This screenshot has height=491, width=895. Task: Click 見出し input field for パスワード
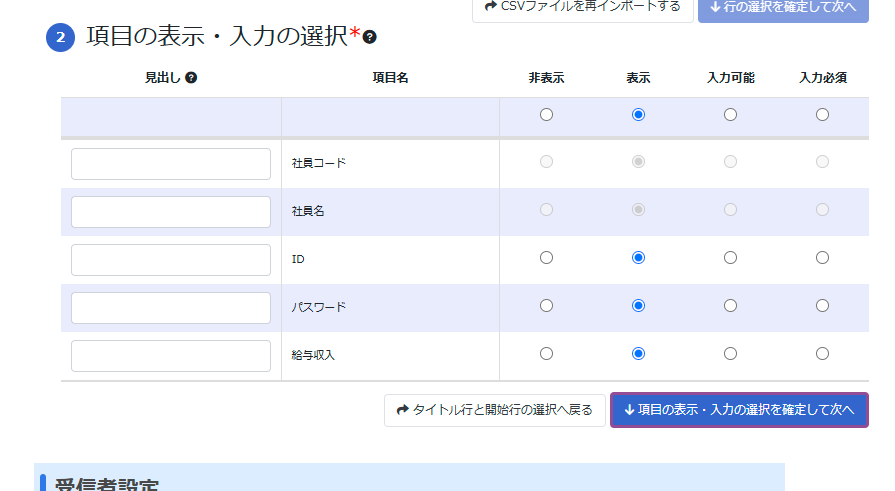[171, 308]
